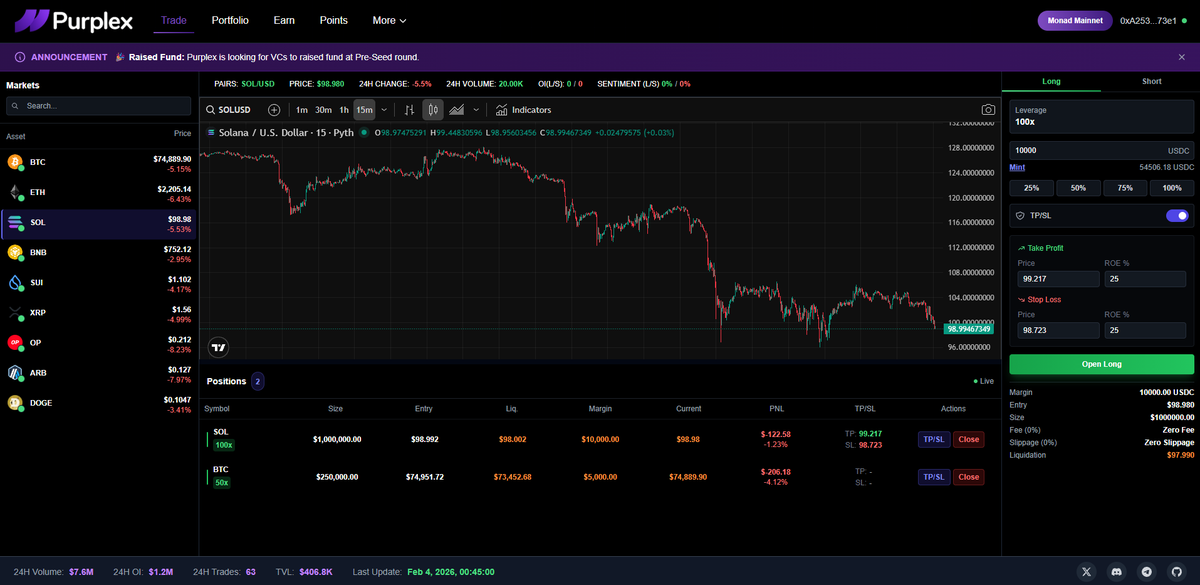
Task: Open the Earn tab
Action: pyautogui.click(x=284, y=20)
